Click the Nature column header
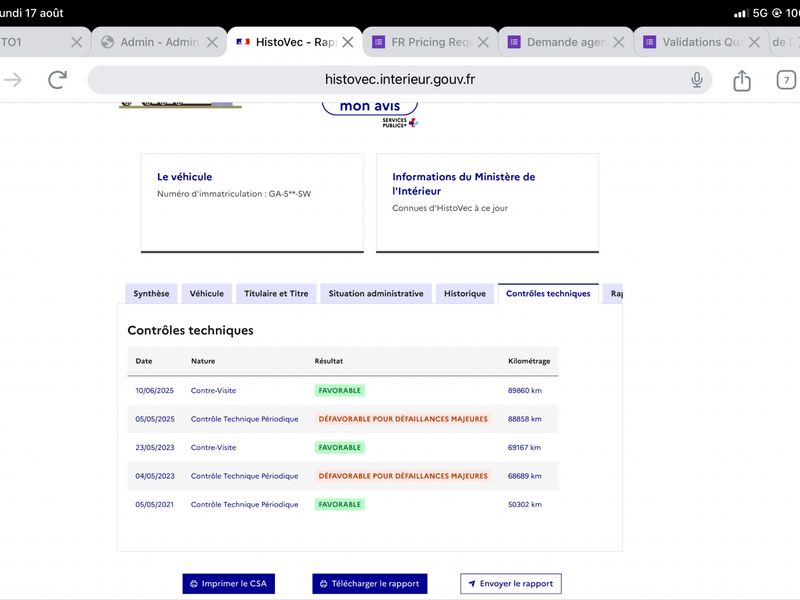Screen dimensions: 800x600 click(203, 361)
